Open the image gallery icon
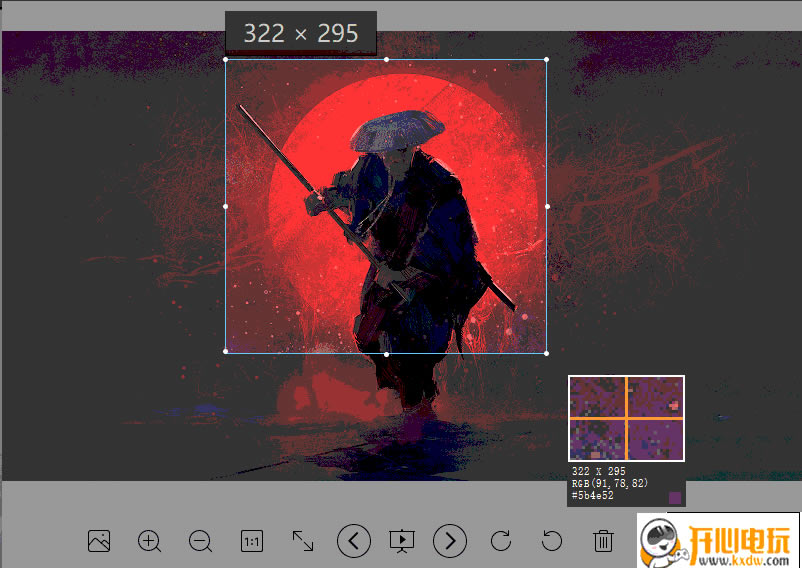802x568 pixels. point(99,541)
